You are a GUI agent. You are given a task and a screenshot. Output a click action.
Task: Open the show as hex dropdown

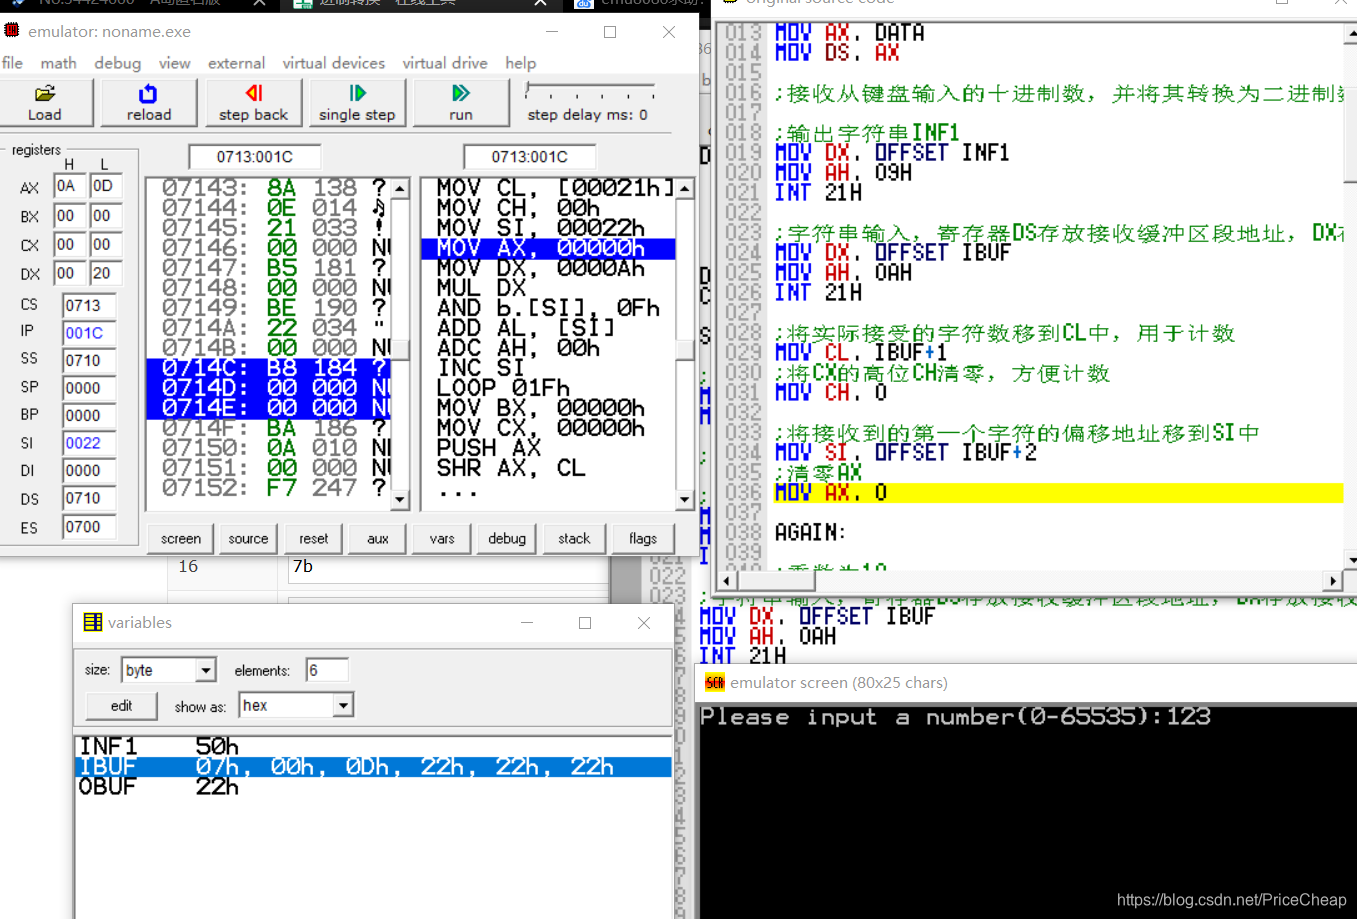point(343,706)
